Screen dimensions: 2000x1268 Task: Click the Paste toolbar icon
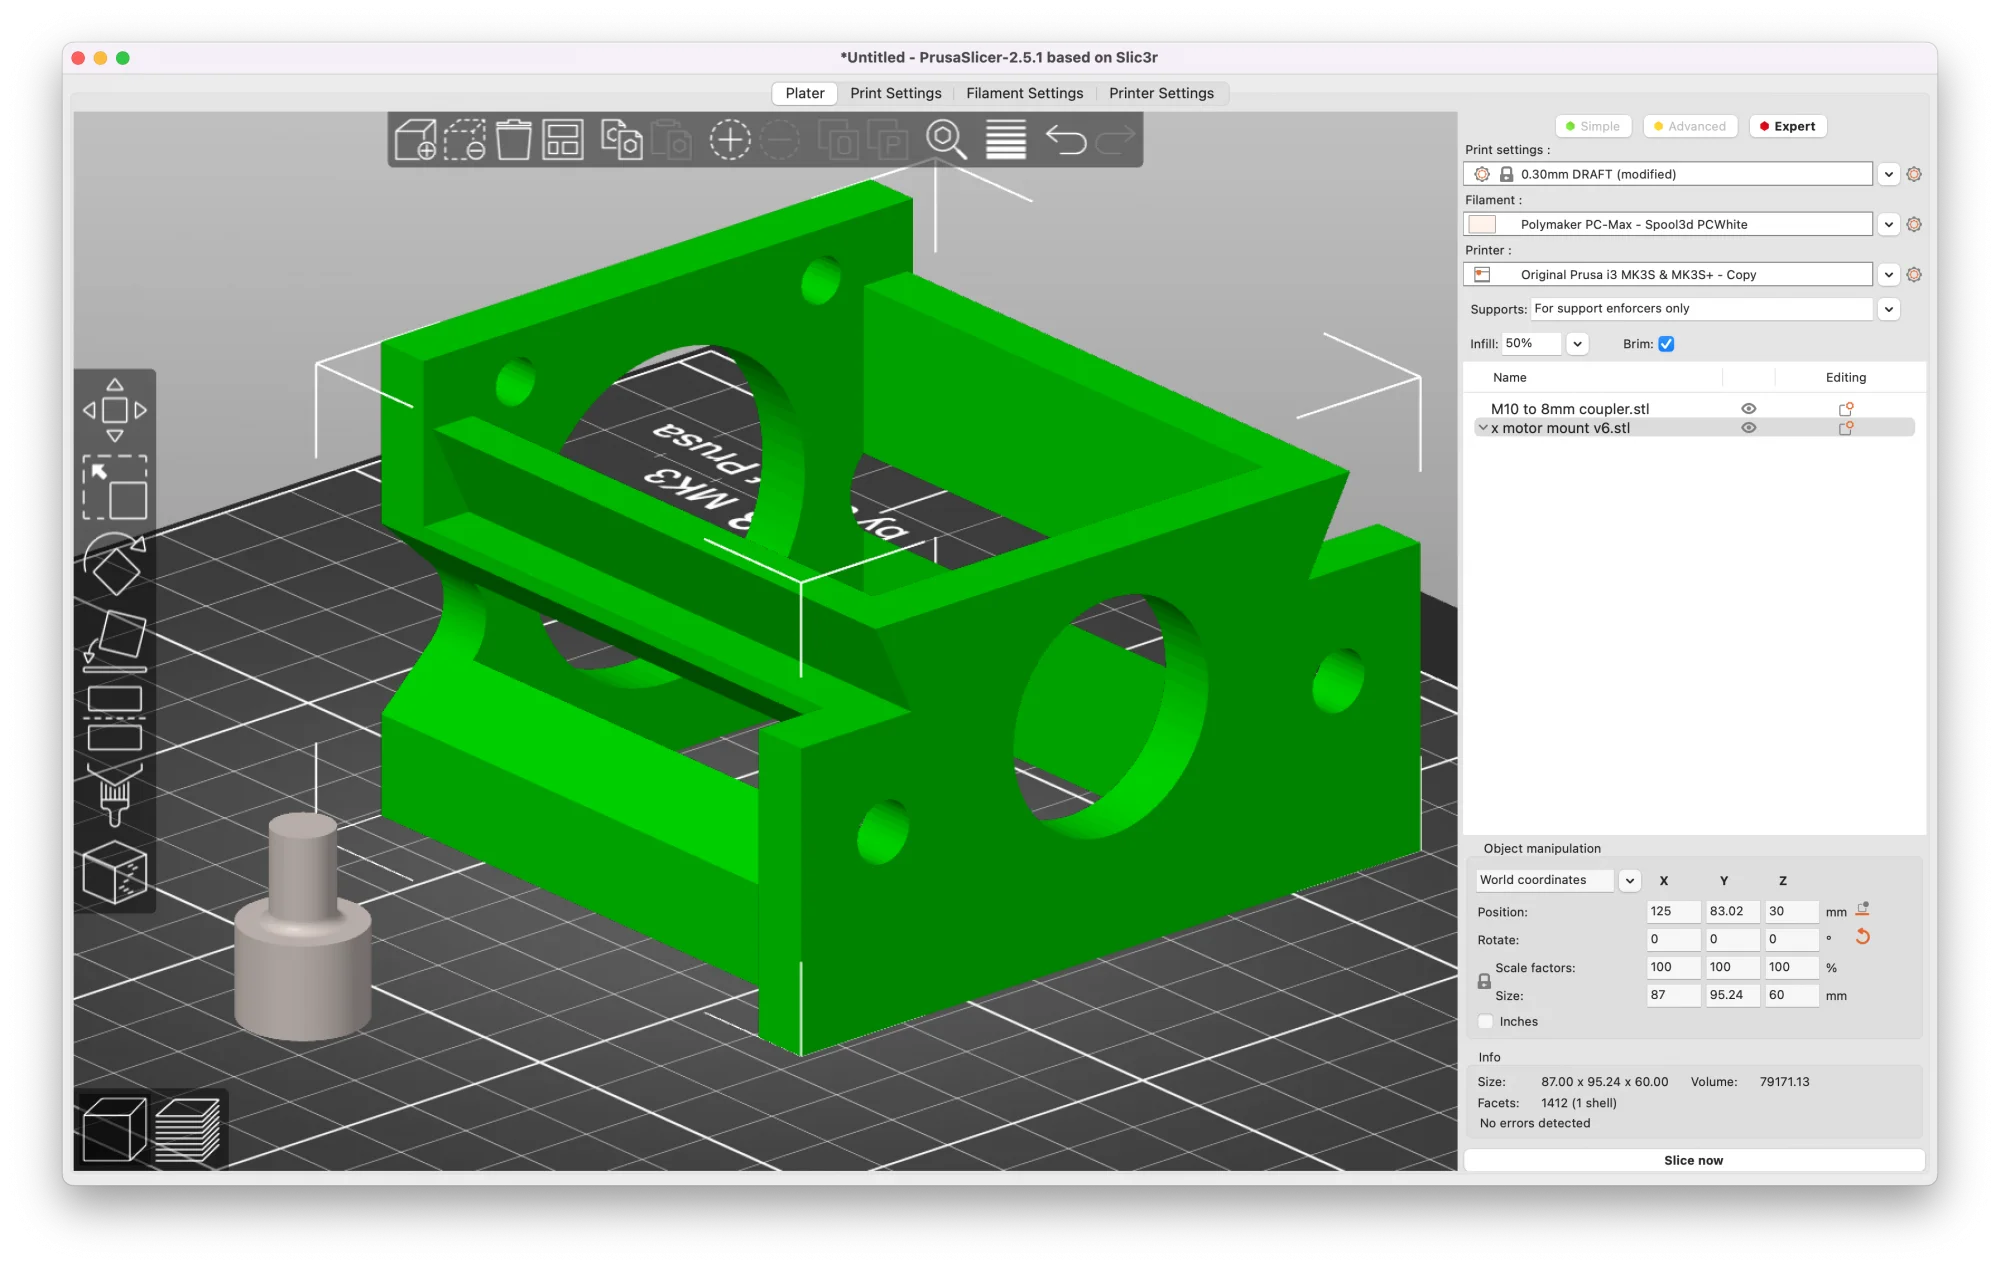(x=672, y=140)
